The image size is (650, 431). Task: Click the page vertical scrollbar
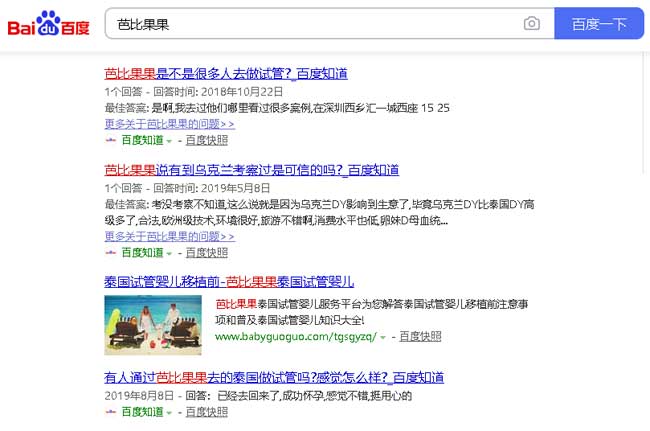point(645,112)
